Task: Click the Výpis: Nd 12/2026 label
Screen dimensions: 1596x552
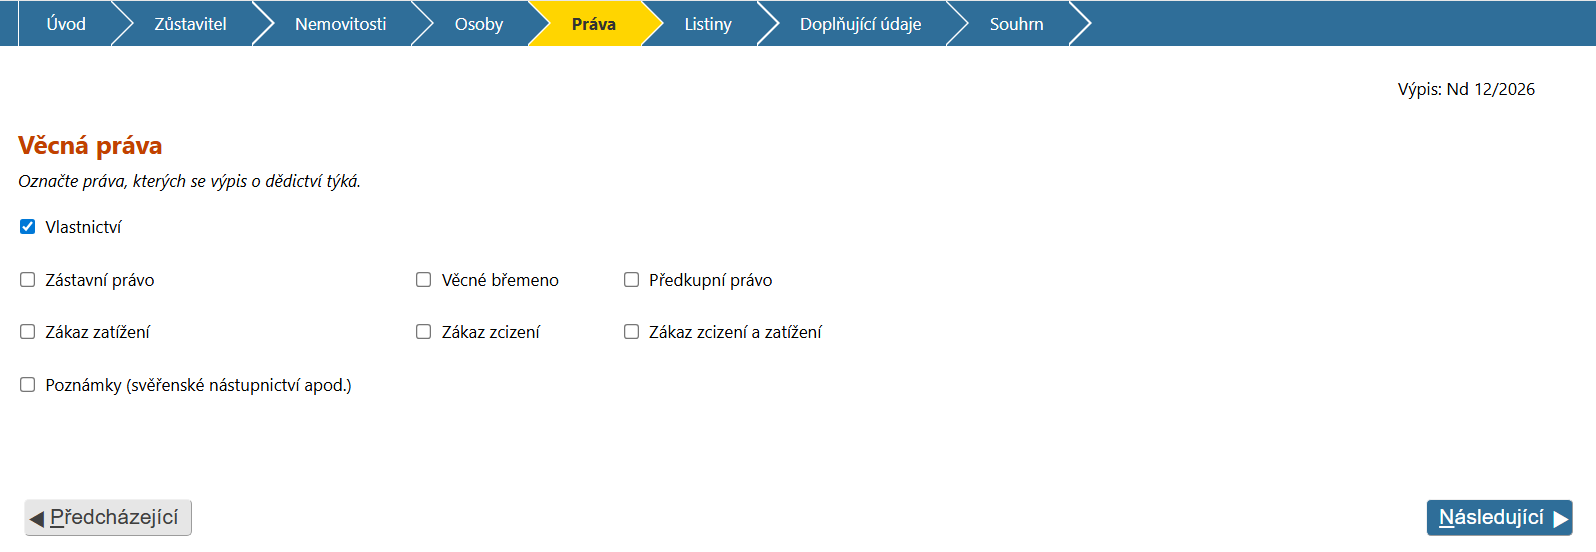Action: 1466,89
